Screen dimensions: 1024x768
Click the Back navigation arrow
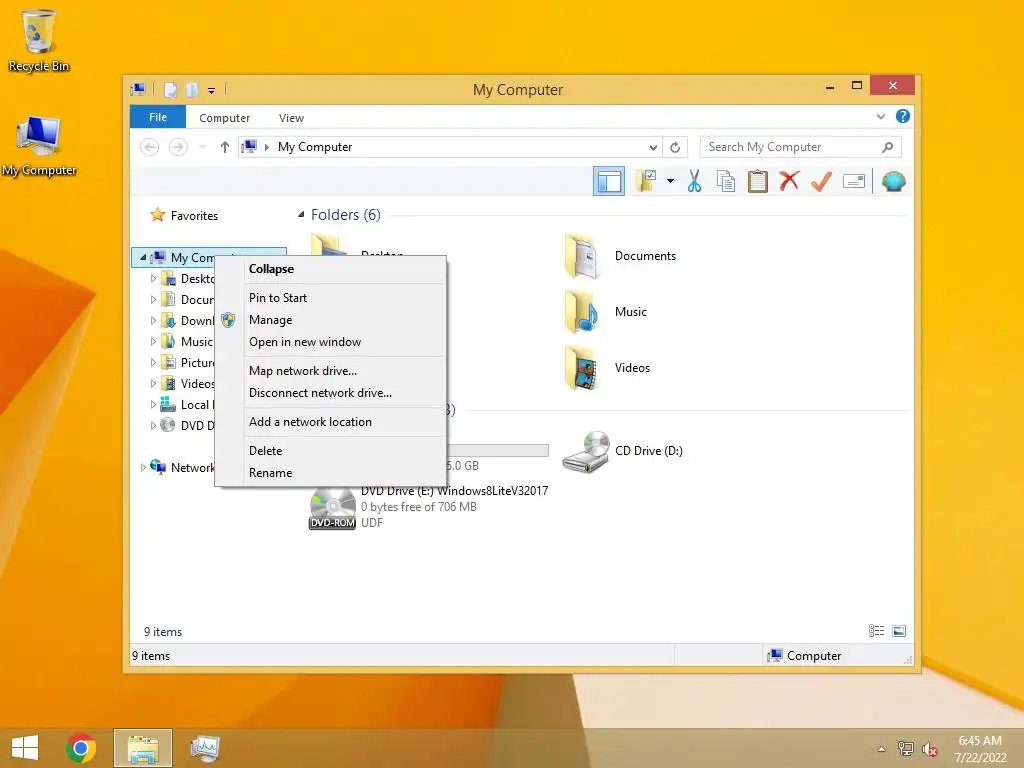click(x=150, y=147)
